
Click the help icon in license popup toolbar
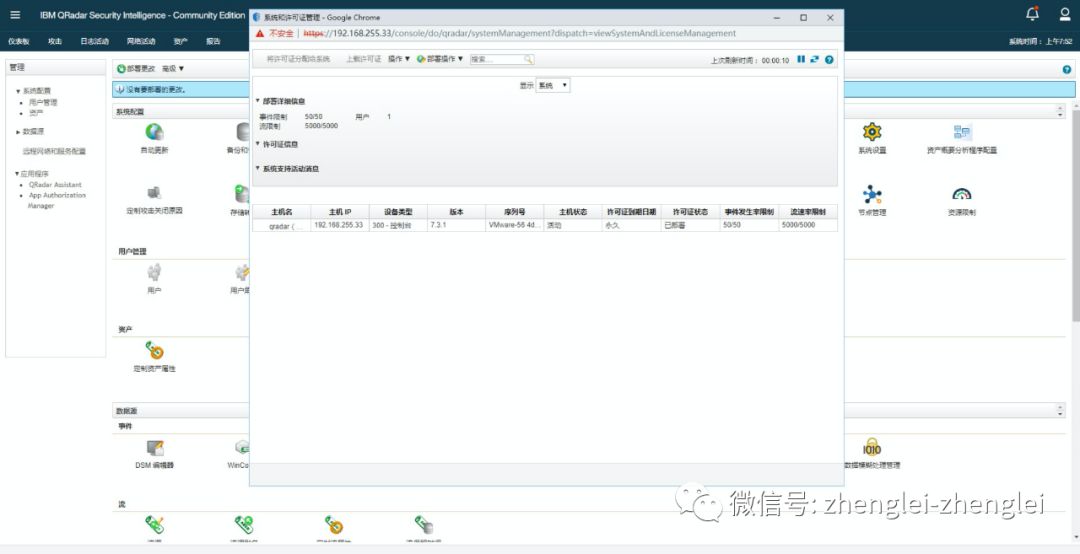click(x=829, y=60)
